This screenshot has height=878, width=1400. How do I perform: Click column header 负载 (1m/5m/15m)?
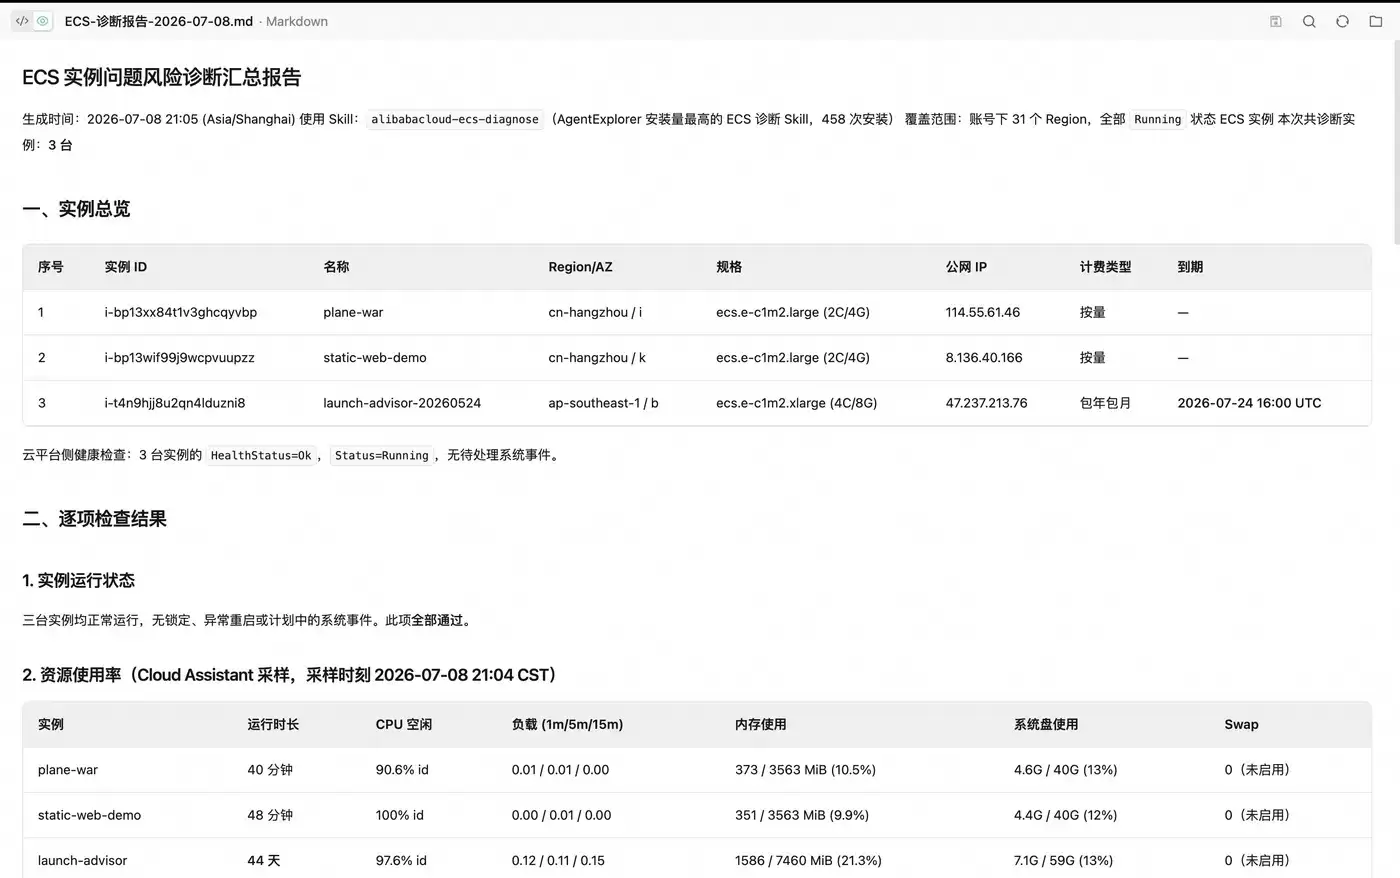(567, 724)
